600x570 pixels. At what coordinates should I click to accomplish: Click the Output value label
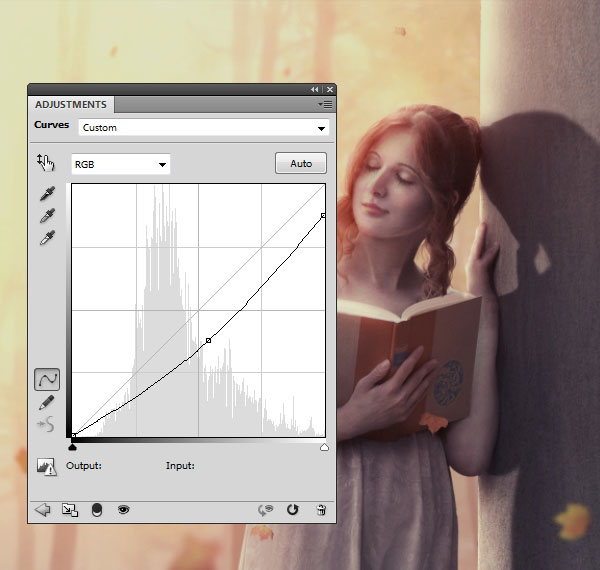(x=84, y=466)
